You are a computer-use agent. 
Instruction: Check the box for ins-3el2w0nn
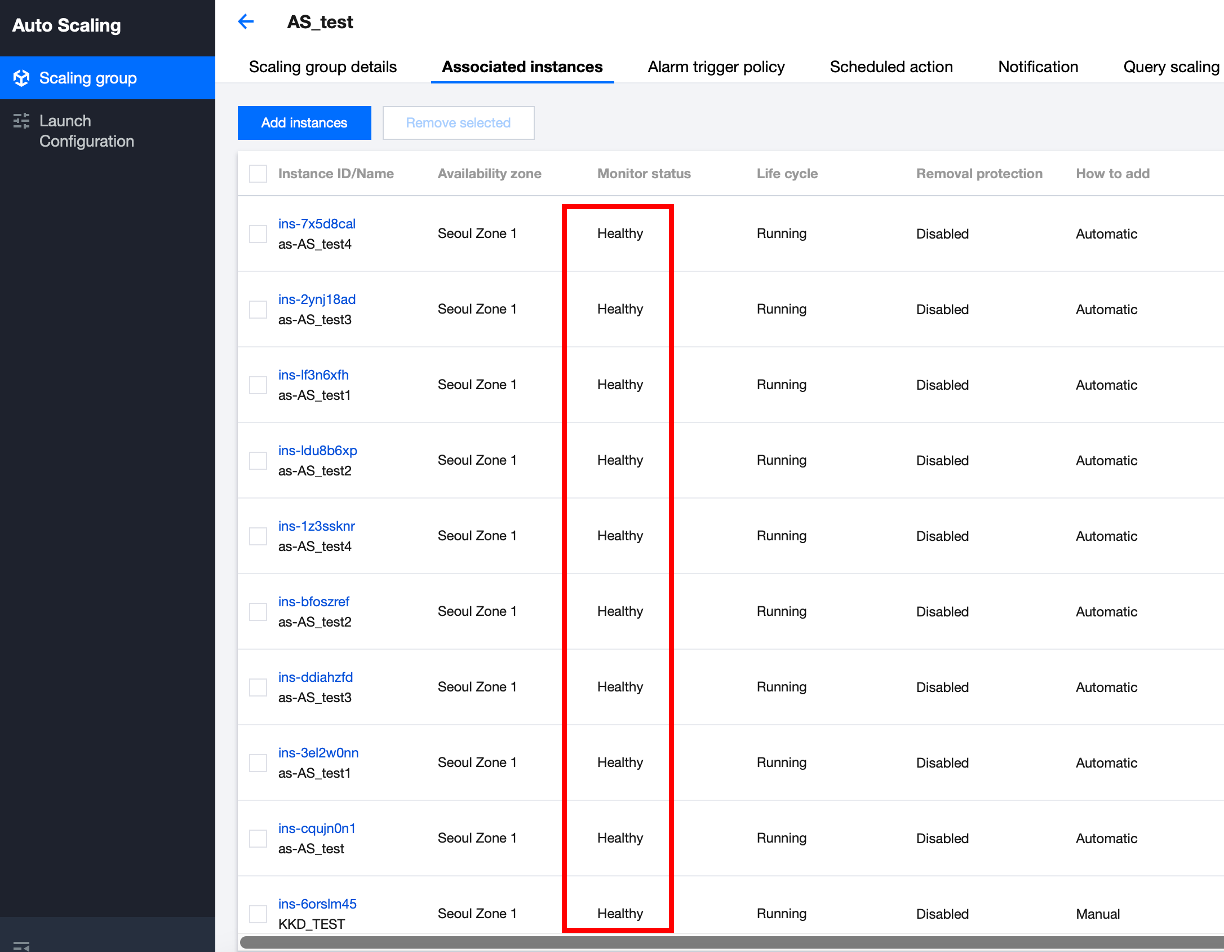tap(258, 763)
